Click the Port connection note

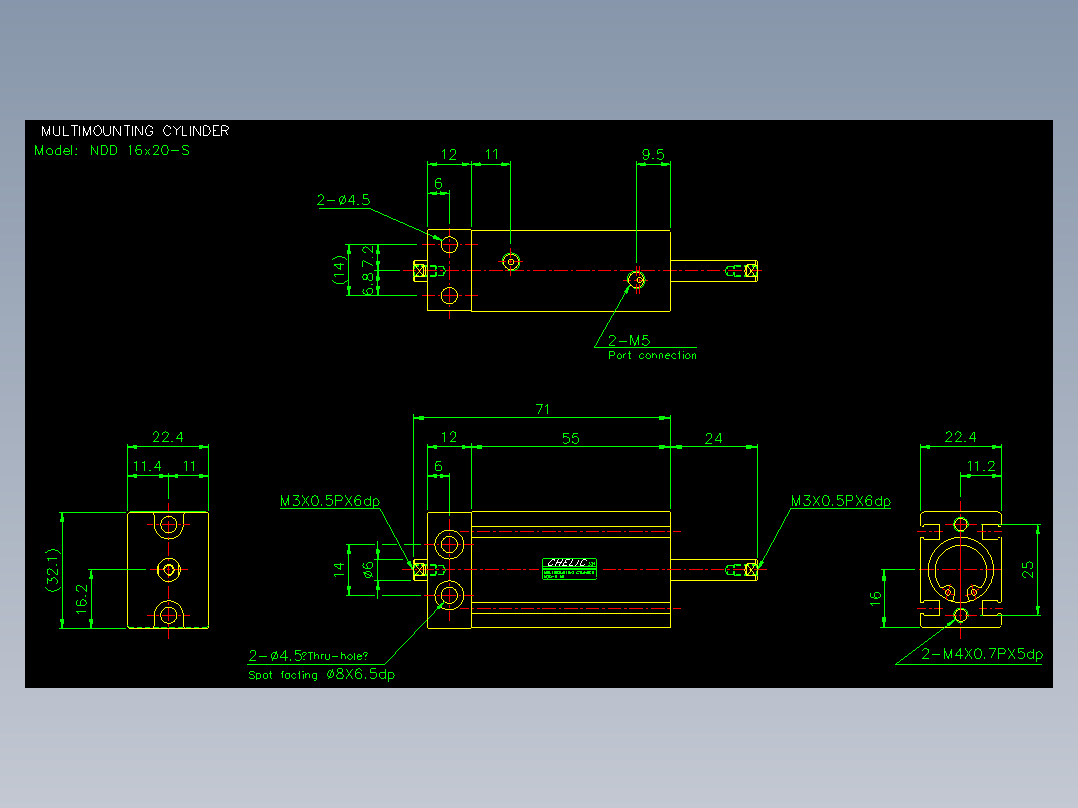click(x=652, y=356)
